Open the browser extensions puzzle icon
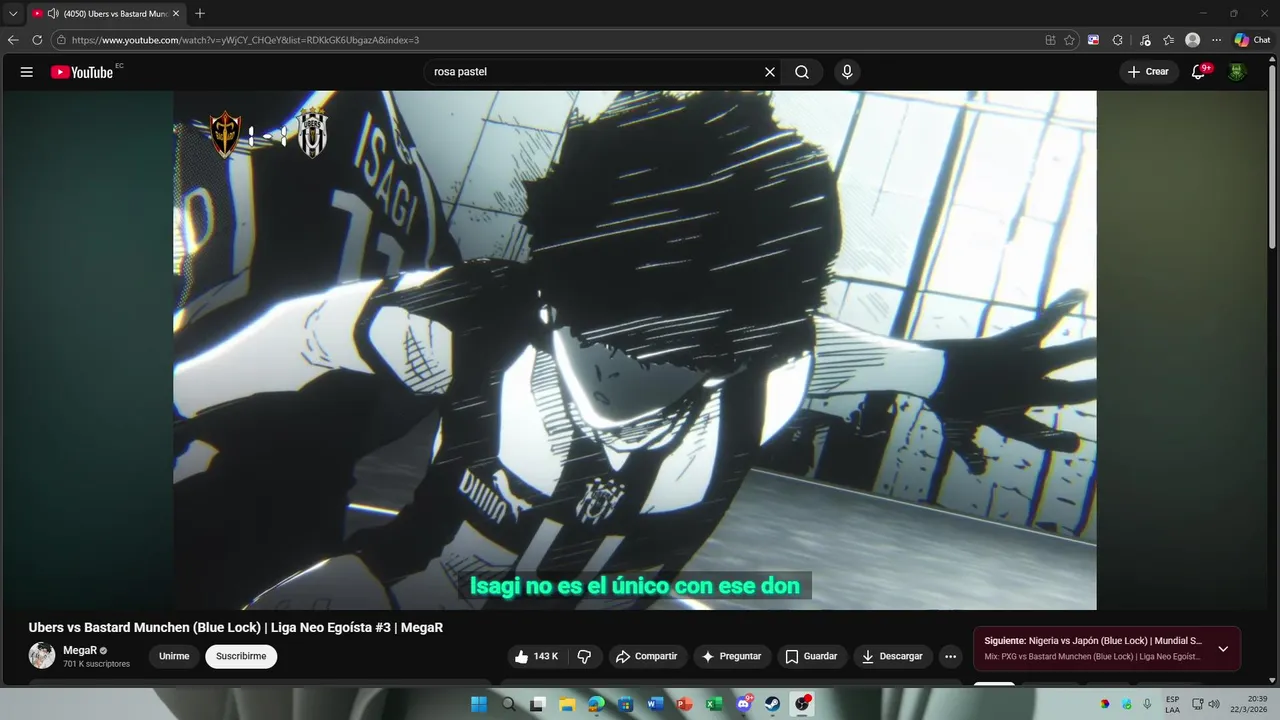Viewport: 1280px width, 720px height. coord(1118,40)
